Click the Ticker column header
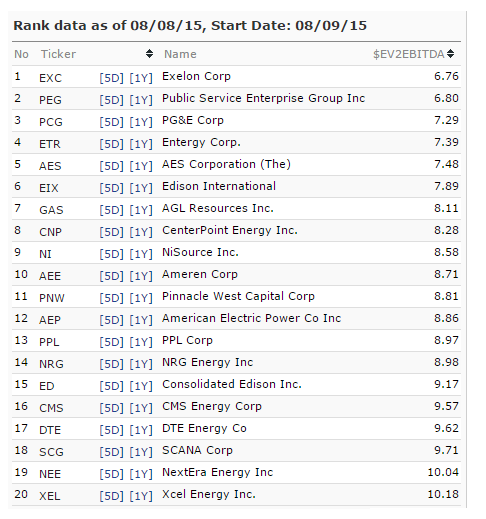486x519 pixels. click(x=58, y=54)
